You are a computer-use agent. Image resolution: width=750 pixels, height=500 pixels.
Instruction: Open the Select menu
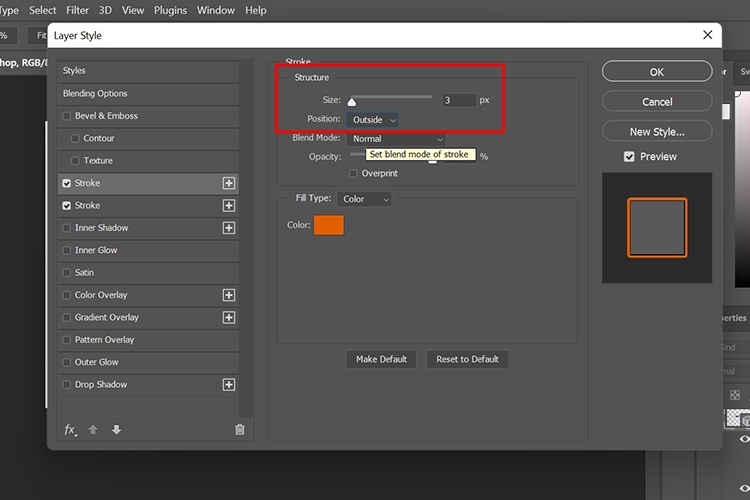coord(43,10)
